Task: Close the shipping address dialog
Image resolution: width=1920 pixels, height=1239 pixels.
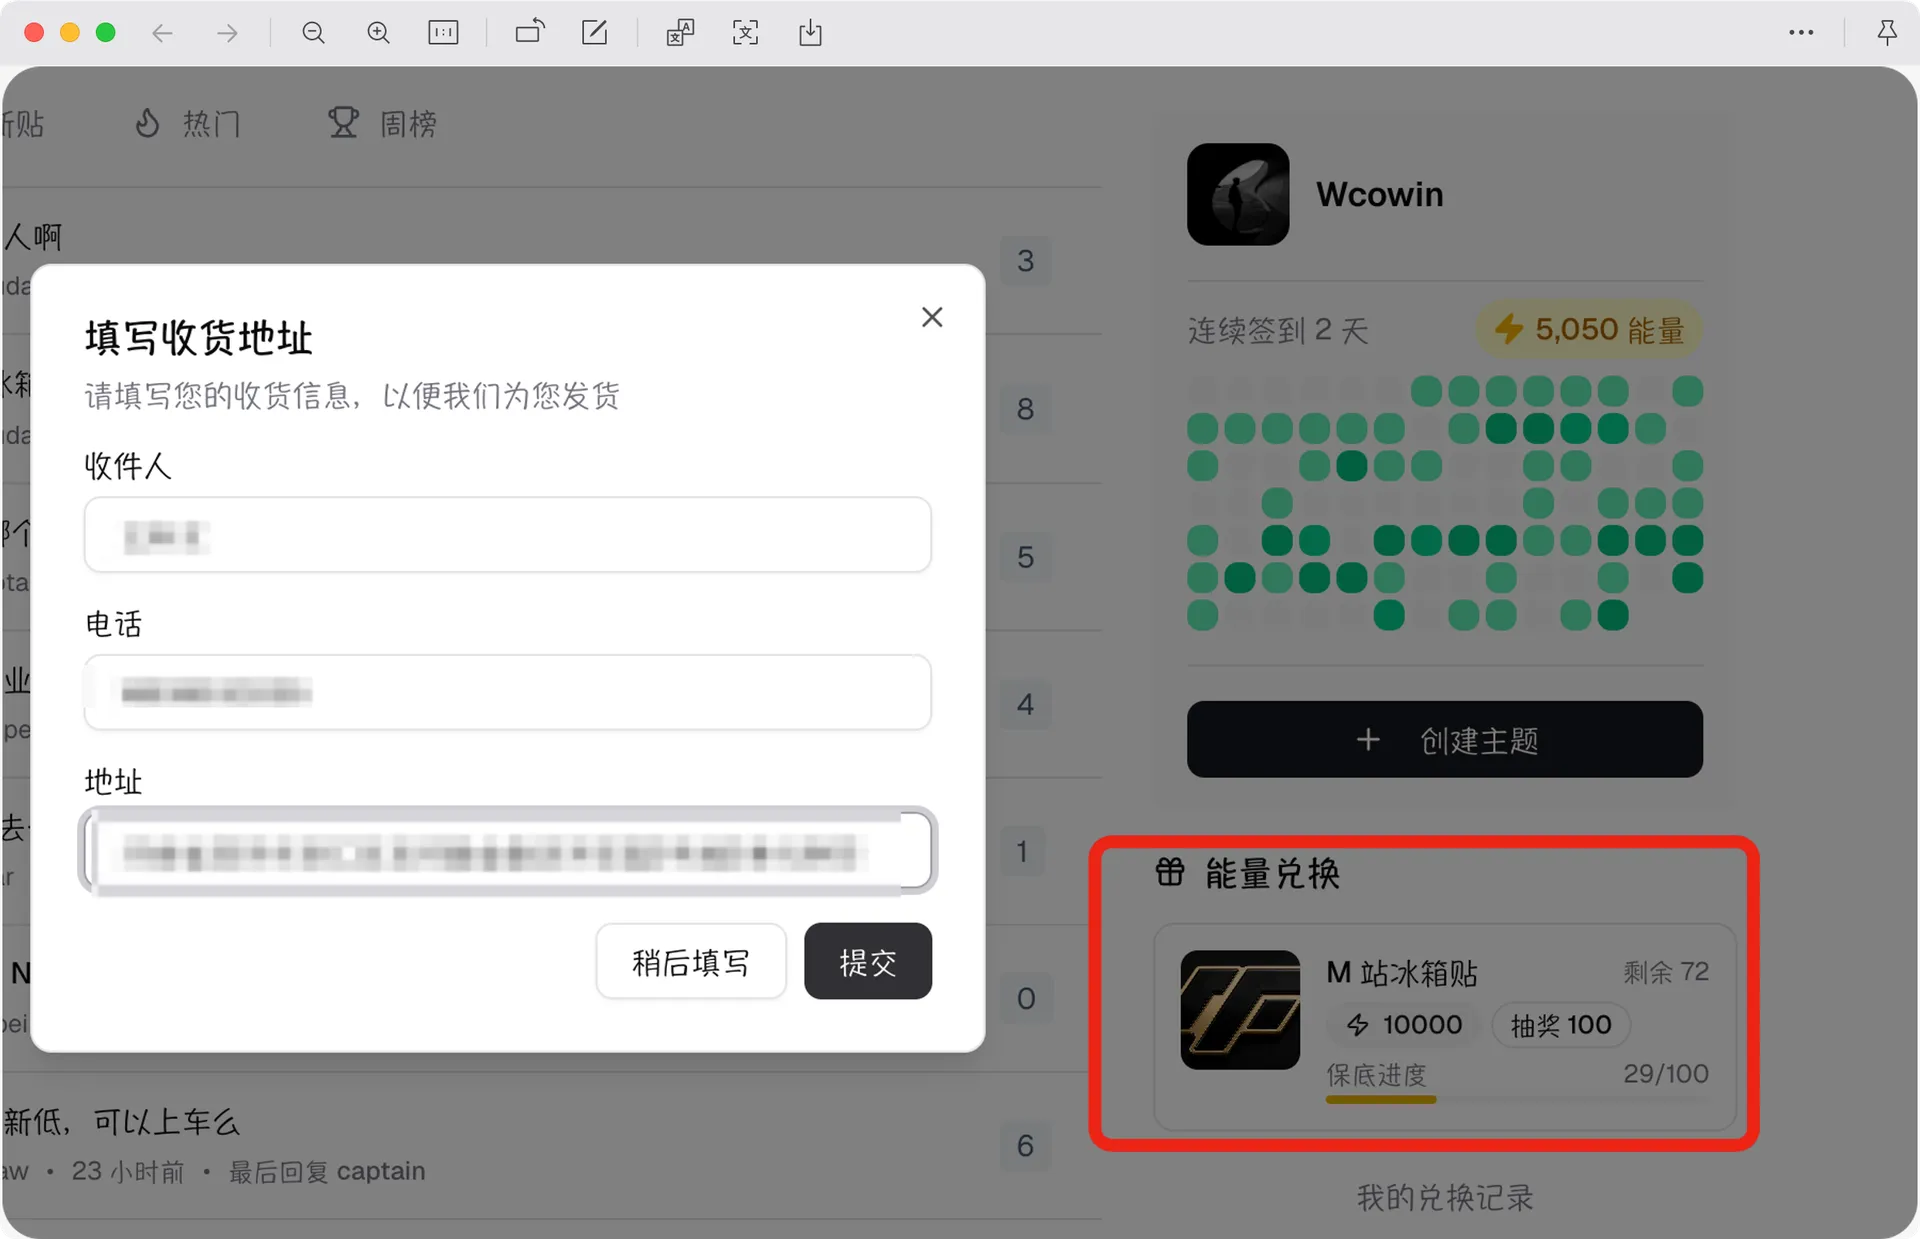Action: [932, 317]
